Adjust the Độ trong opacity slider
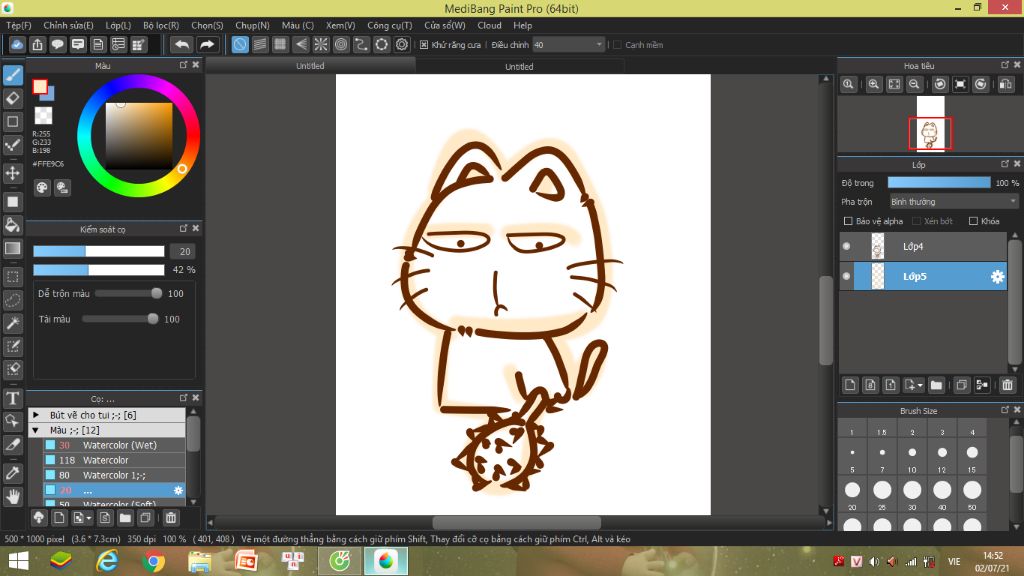Viewport: 1024px width, 576px height. 938,183
